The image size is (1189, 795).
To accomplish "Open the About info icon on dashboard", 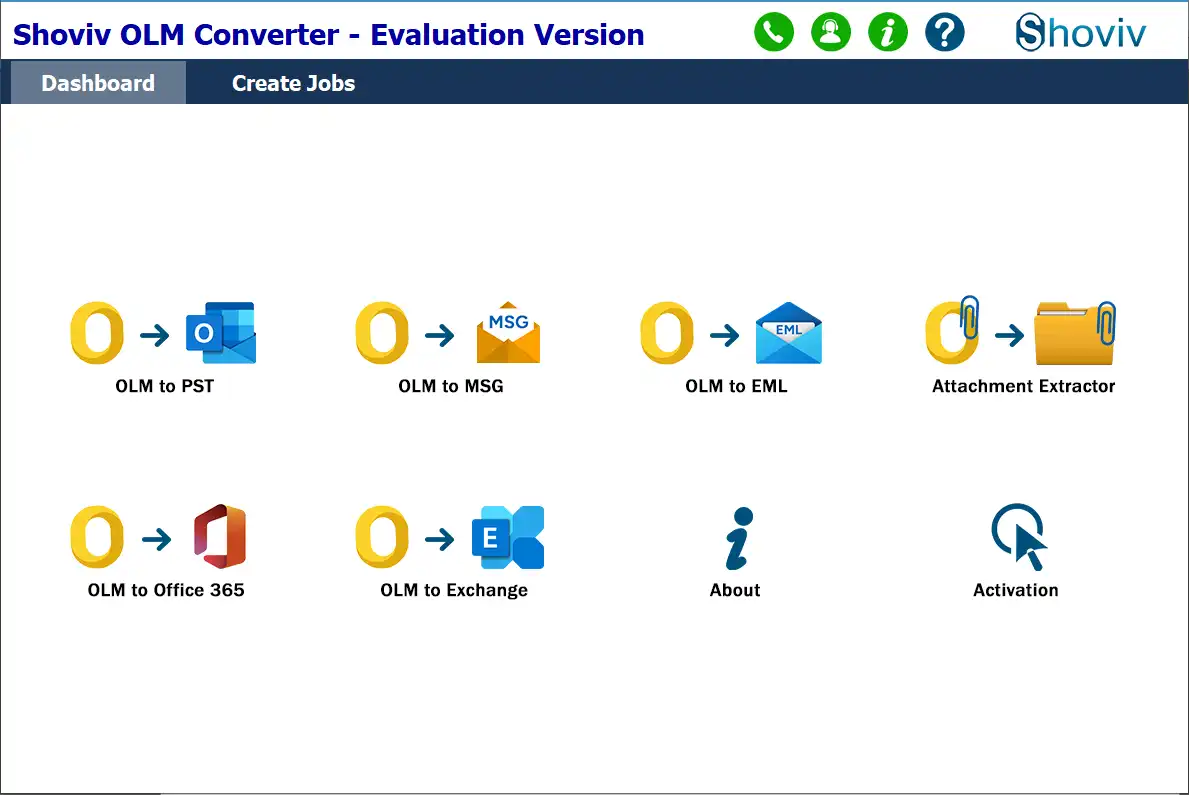I will (x=739, y=538).
